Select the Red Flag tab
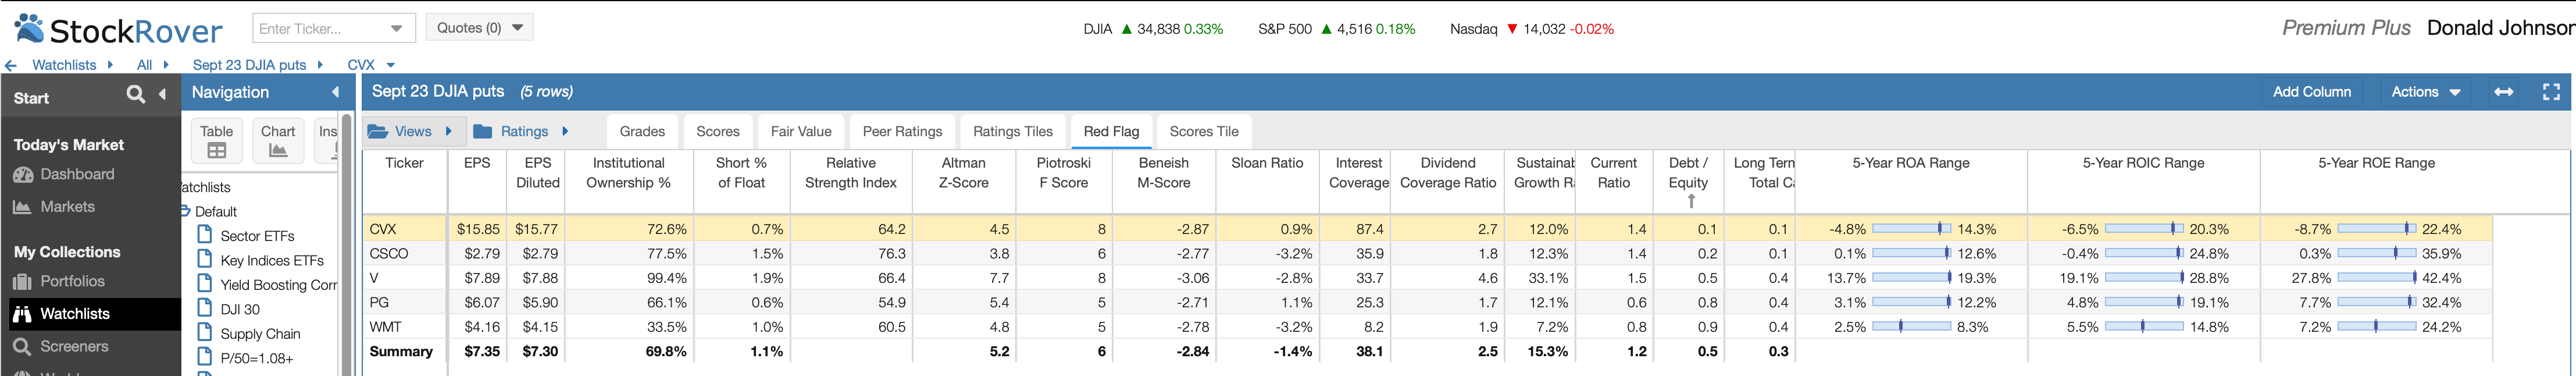The height and width of the screenshot is (376, 2576). pos(1111,131)
